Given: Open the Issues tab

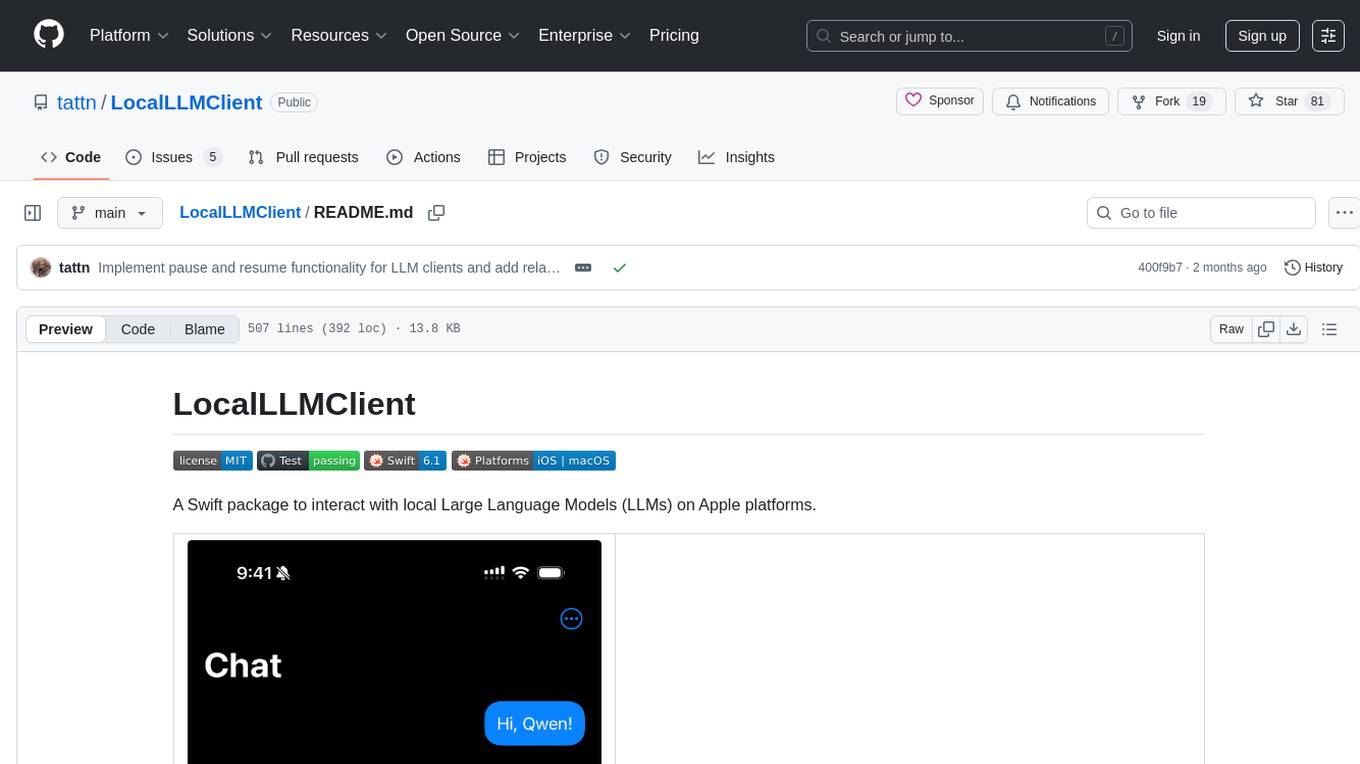Looking at the screenshot, I should click(173, 157).
